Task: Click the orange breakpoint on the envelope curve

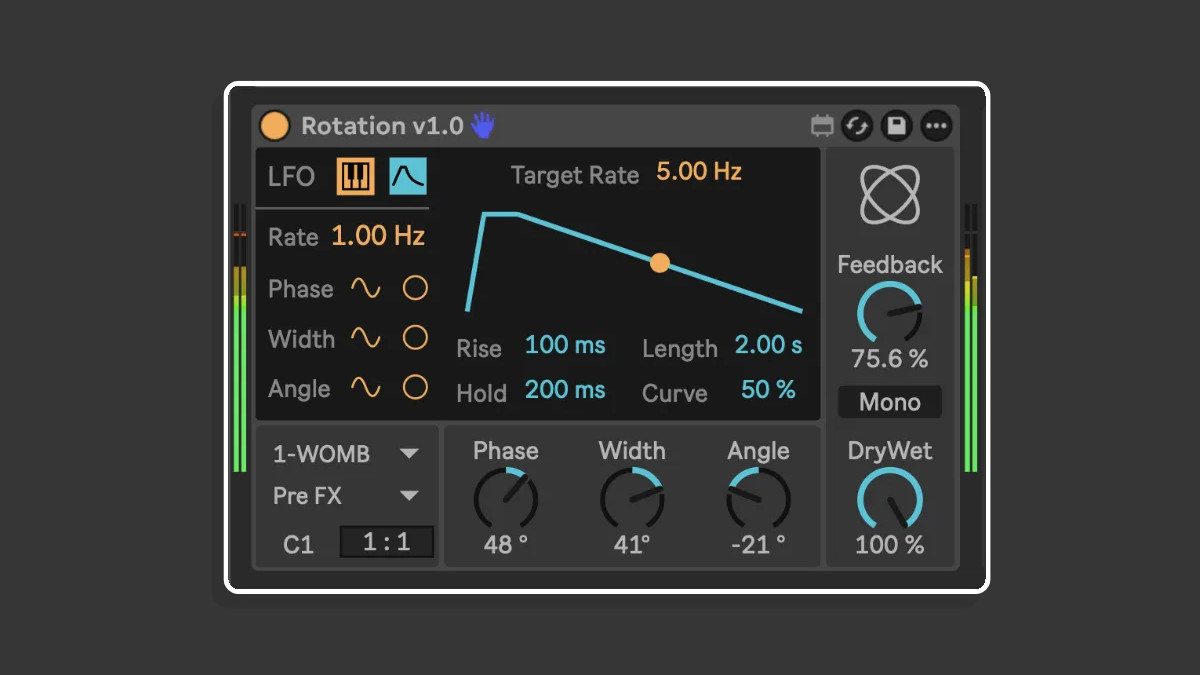Action: coord(660,263)
